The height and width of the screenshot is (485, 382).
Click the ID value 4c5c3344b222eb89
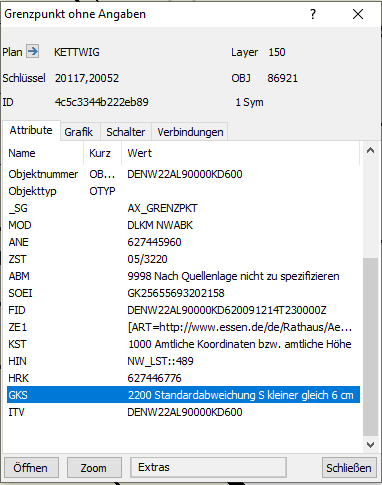(x=102, y=102)
